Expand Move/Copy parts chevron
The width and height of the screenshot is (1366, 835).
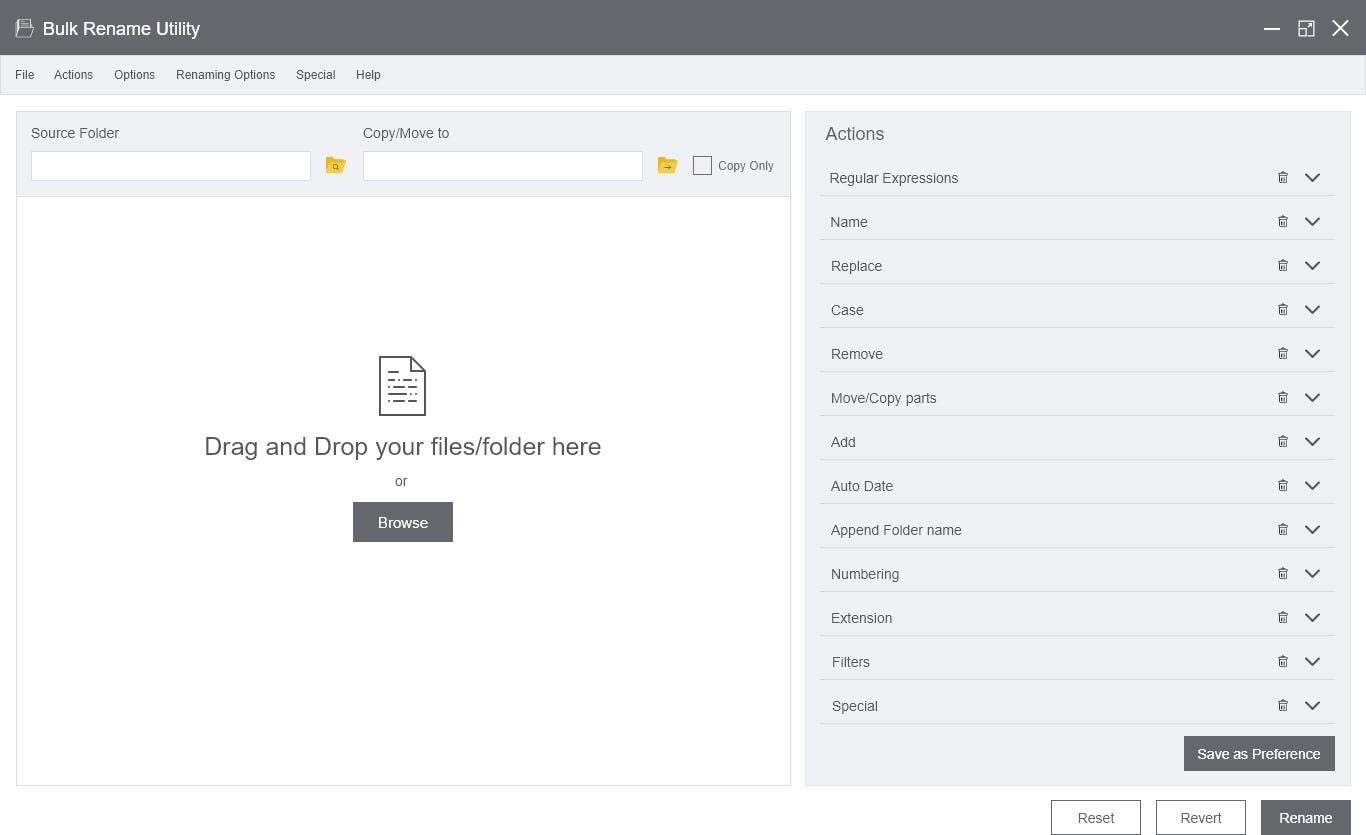coord(1313,397)
